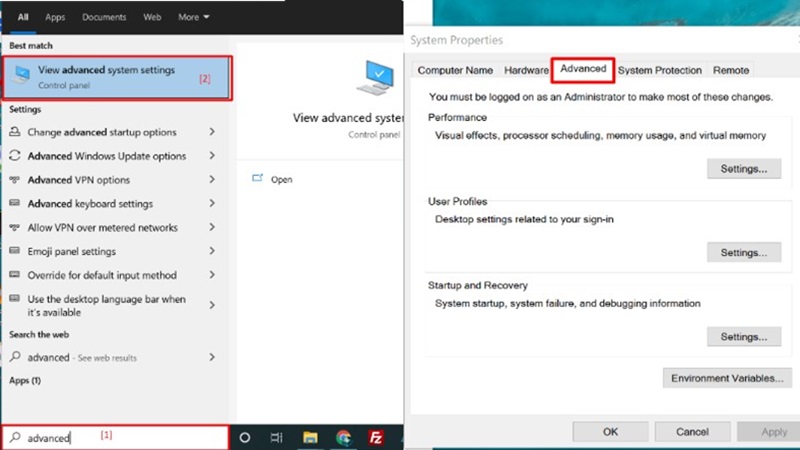Open Startup and Recovery Settings button
This screenshot has width=800, height=450.
click(744, 337)
